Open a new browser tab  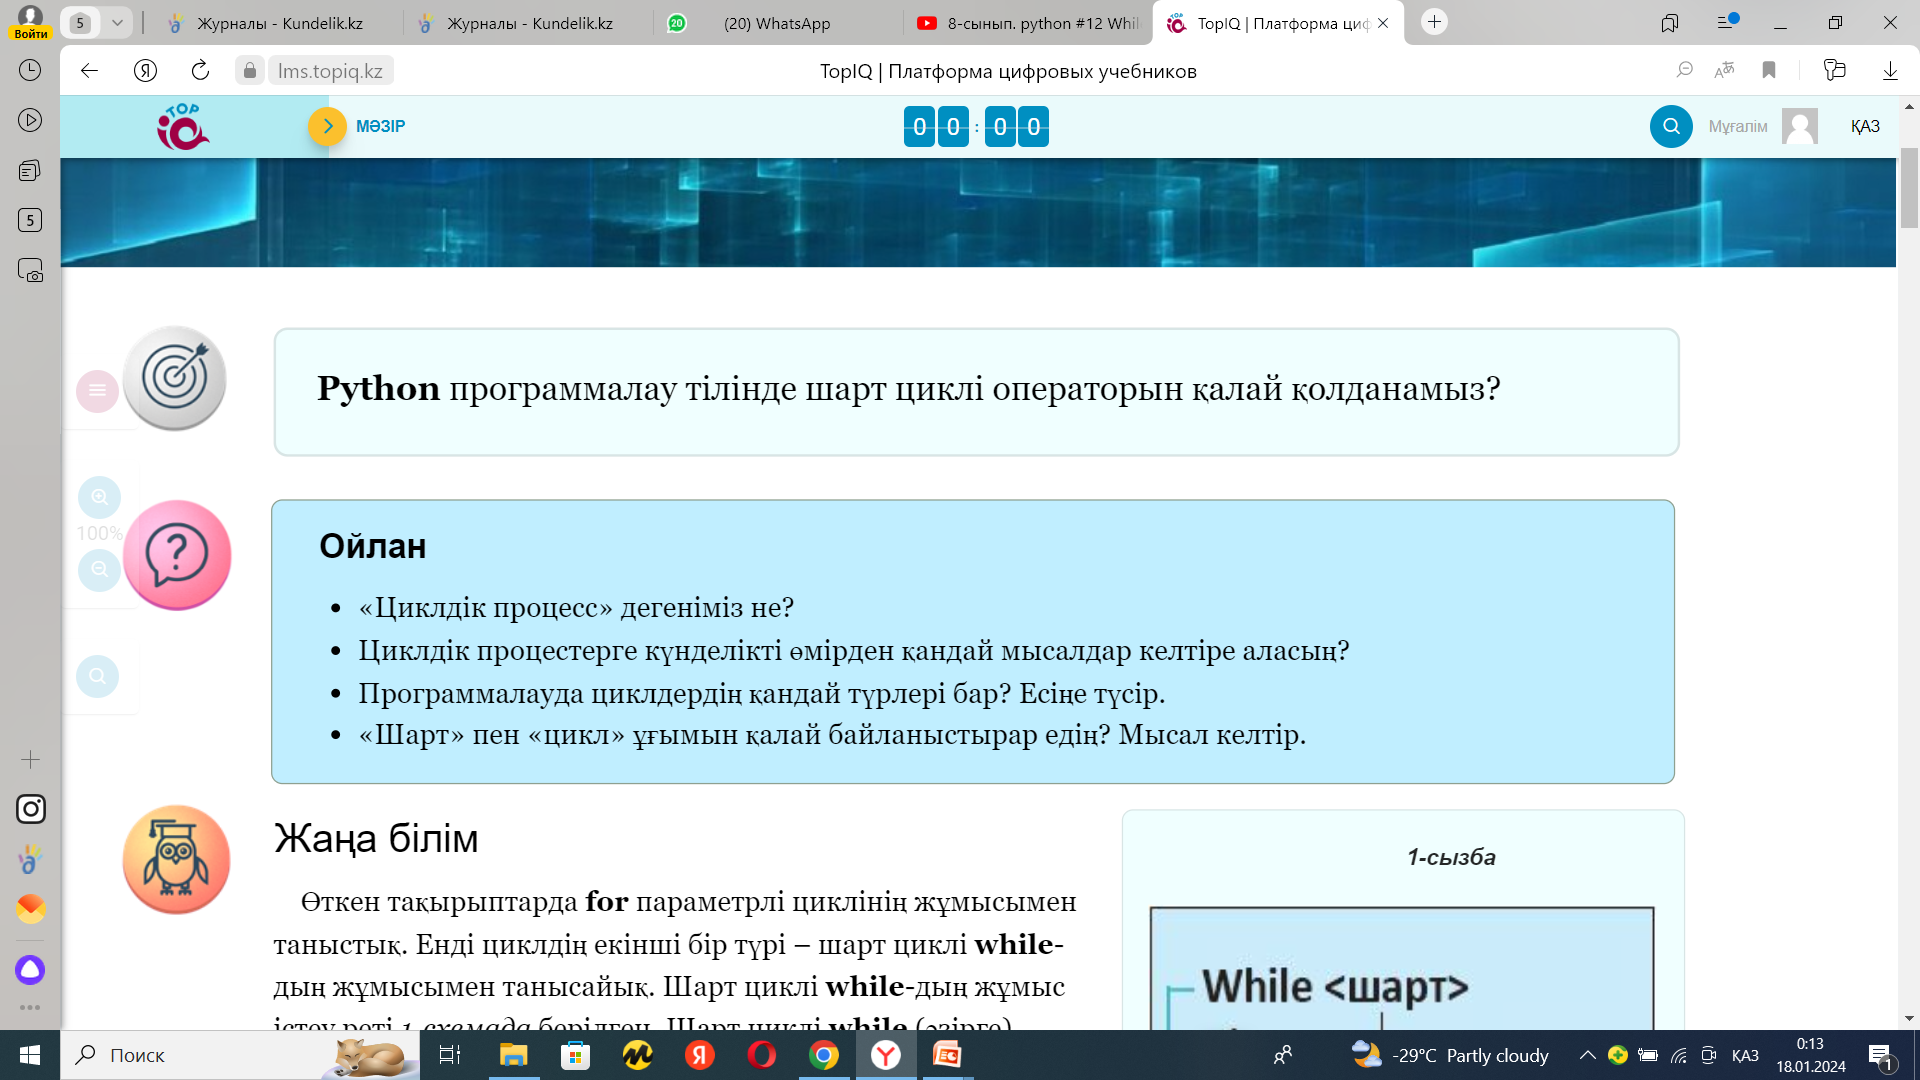(x=1434, y=22)
